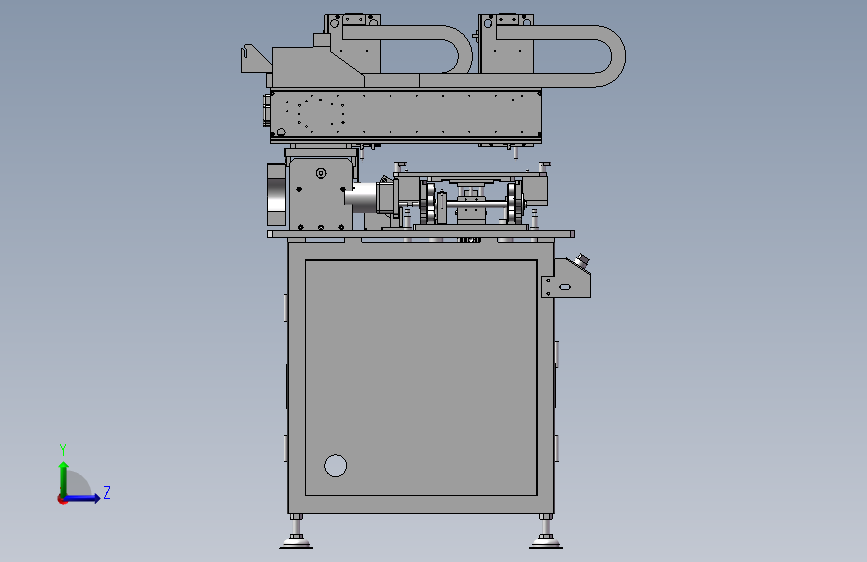Select the handwheel left of the gearbox

tap(276, 195)
